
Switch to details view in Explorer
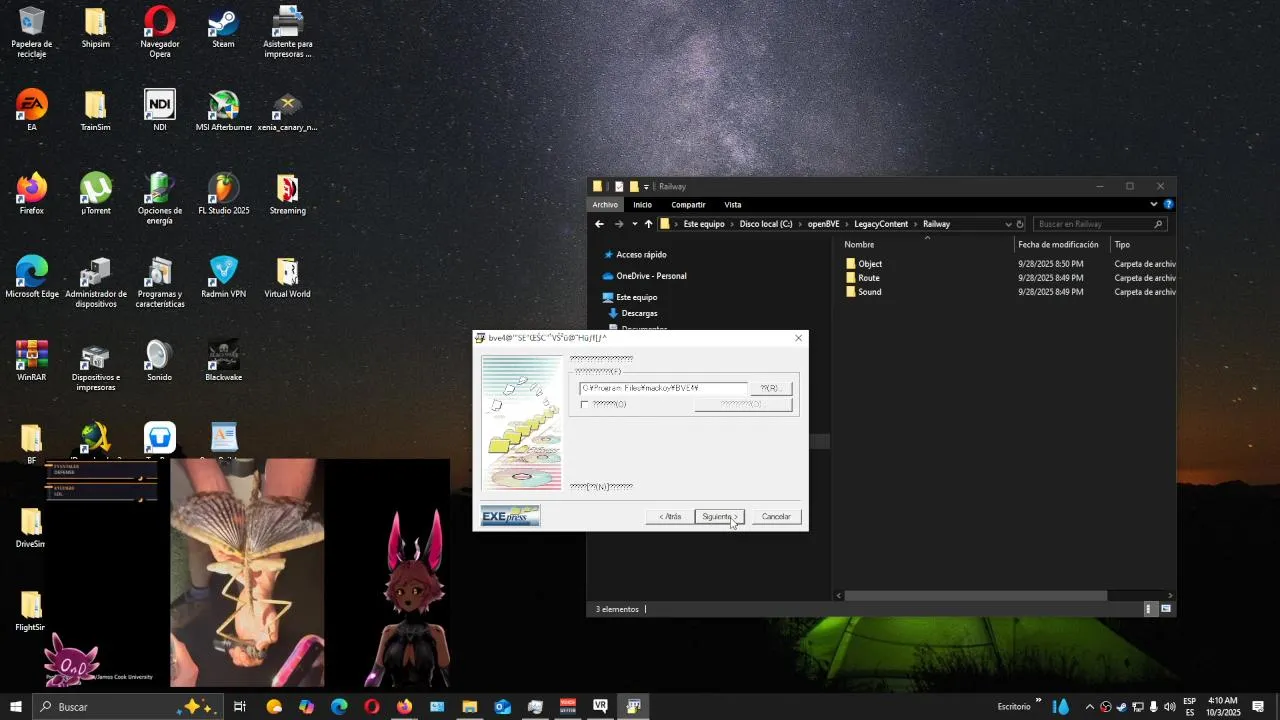(x=1150, y=609)
